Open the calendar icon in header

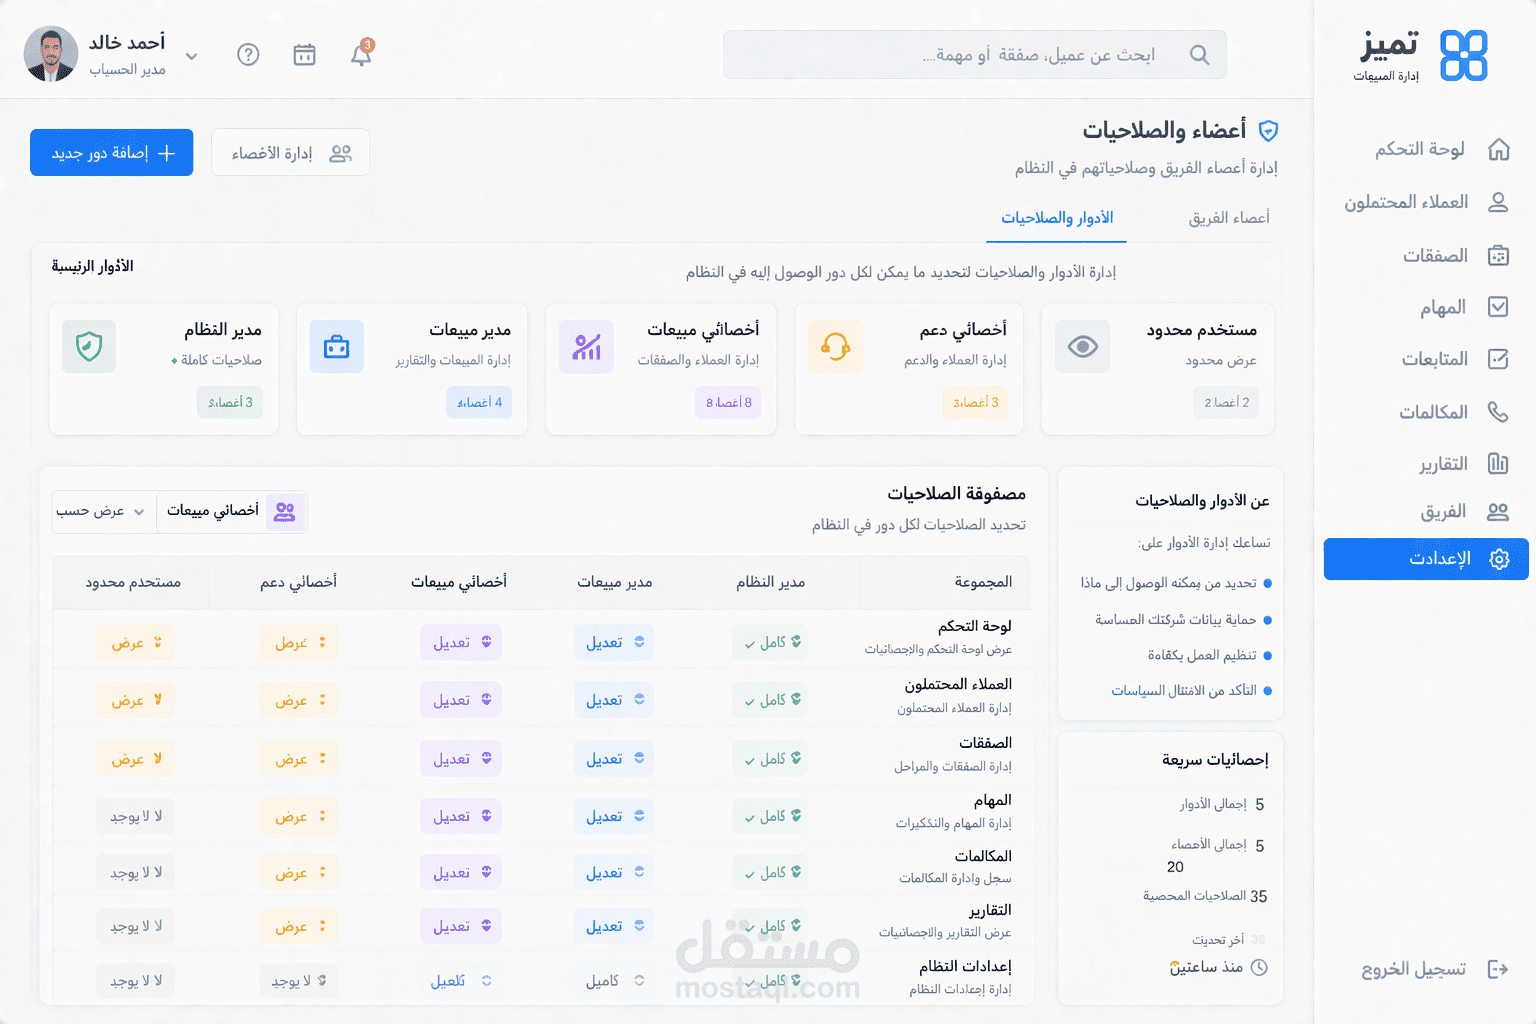[x=305, y=55]
